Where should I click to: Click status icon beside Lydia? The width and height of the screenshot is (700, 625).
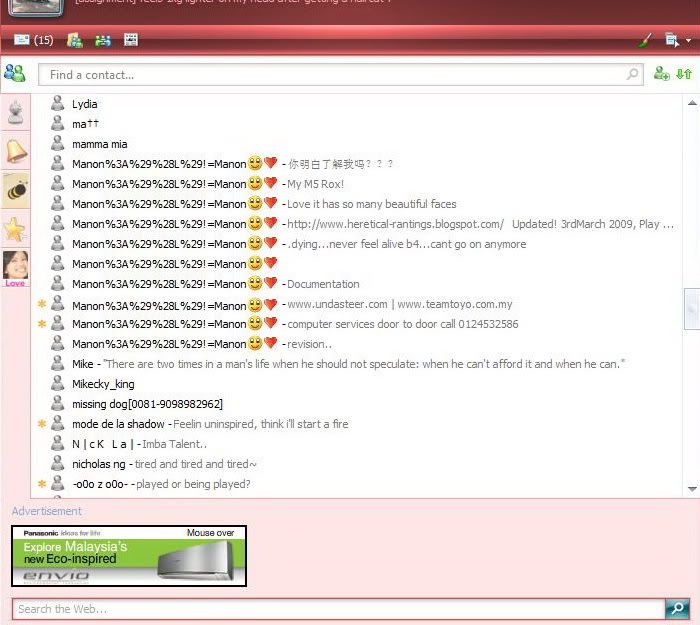[57, 103]
